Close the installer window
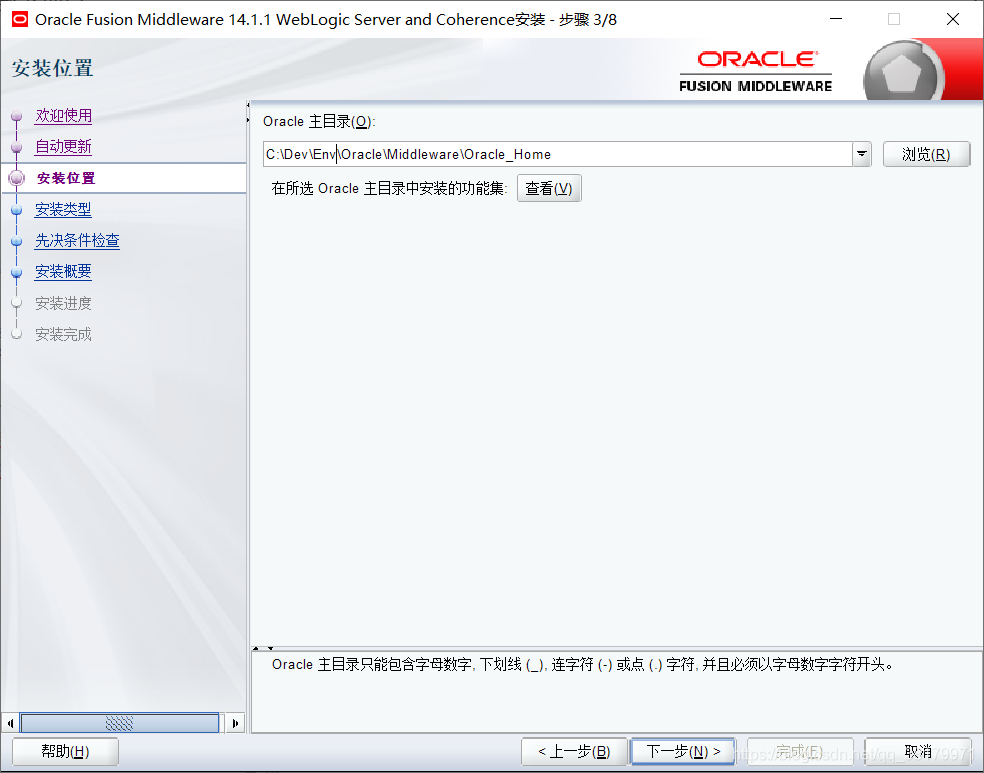The width and height of the screenshot is (984, 773). [x=953, y=19]
